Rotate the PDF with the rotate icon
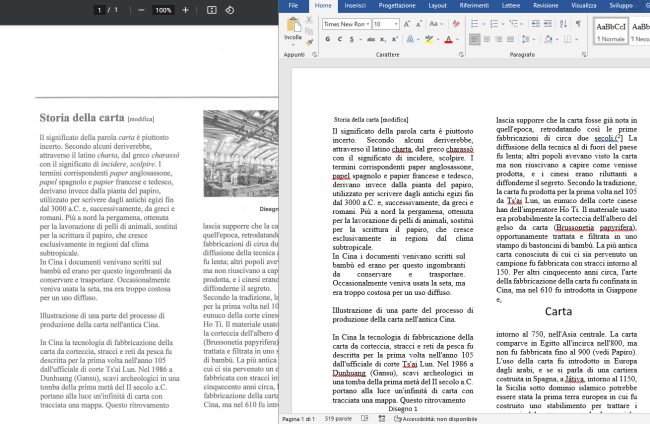This screenshot has width=650, height=424. pos(230,10)
